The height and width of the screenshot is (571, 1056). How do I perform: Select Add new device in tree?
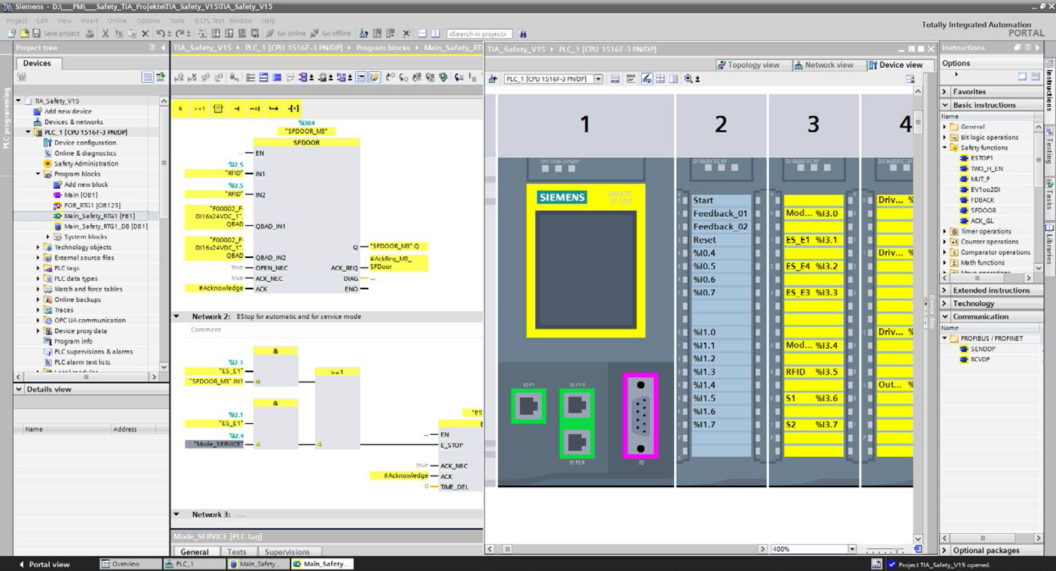tap(68, 111)
